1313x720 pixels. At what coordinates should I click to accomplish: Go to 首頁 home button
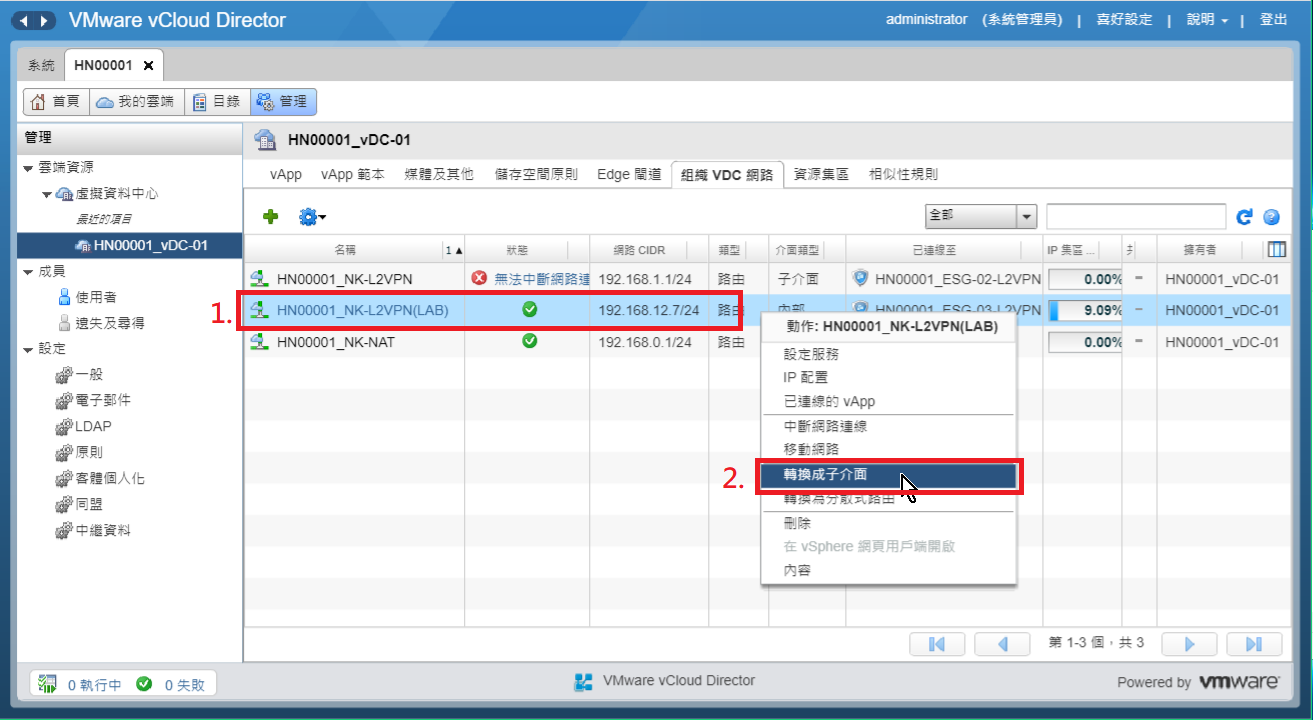56,102
